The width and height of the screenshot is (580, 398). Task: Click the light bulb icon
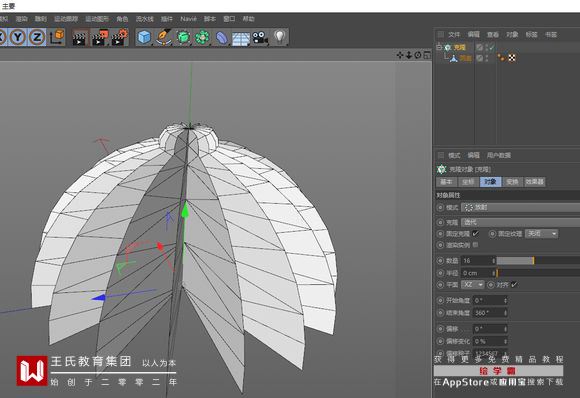point(280,37)
